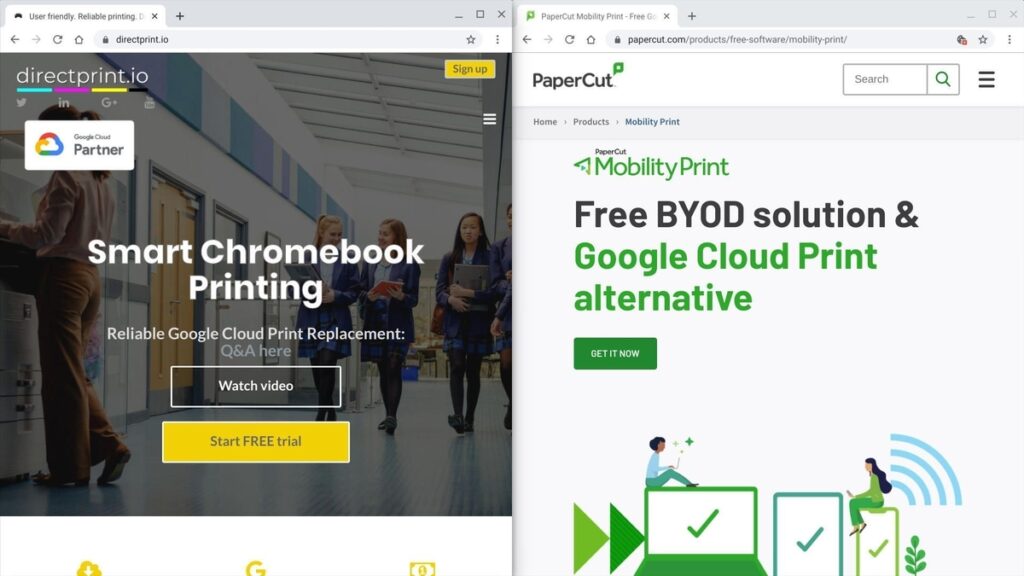Open the directprint.io hamburger menu

[x=489, y=119]
